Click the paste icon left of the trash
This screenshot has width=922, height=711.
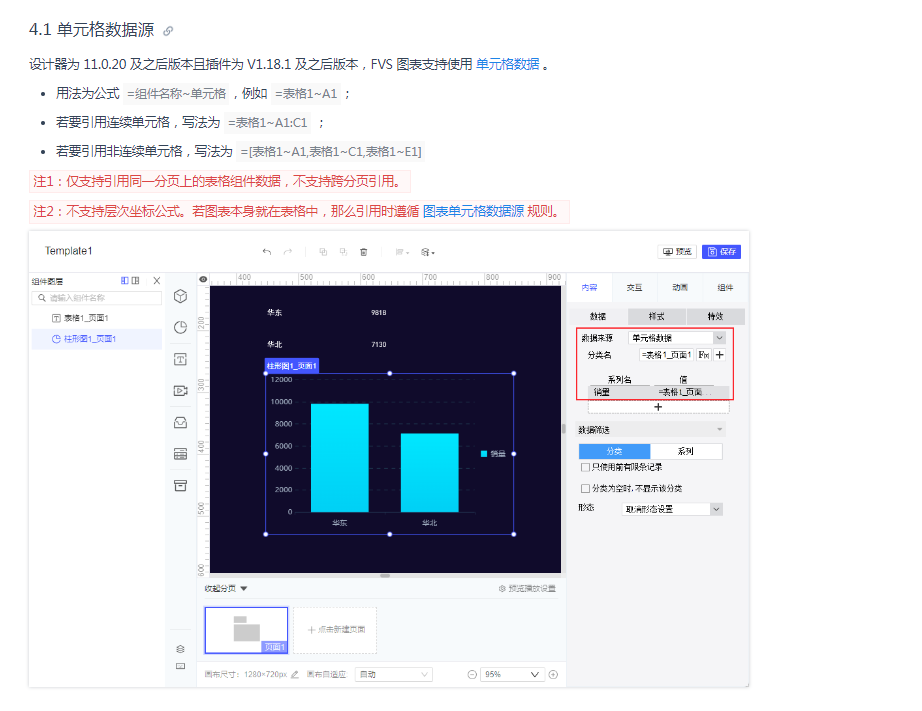click(343, 252)
